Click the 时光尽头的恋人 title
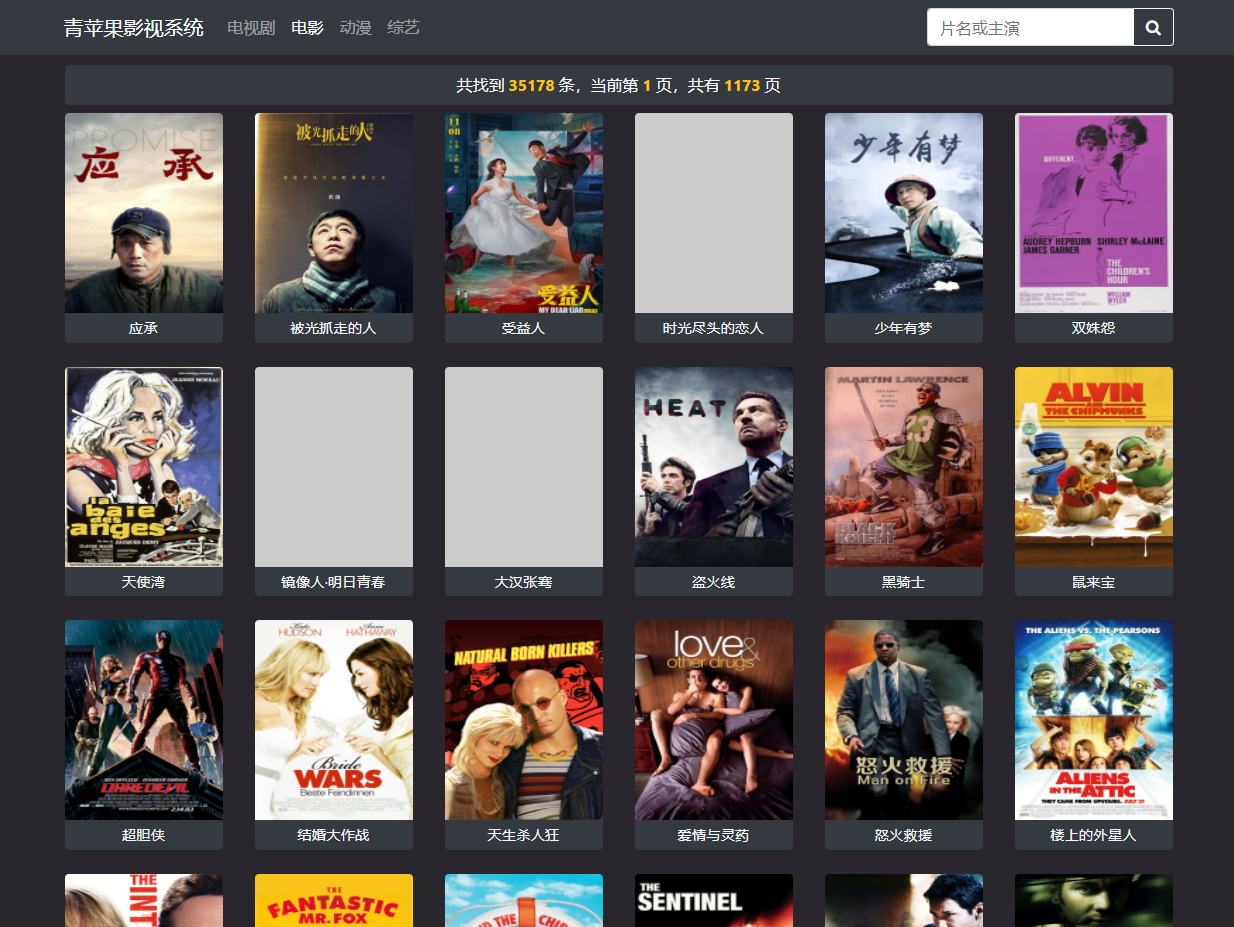Screen dimensions: 1234x927 pos(714,328)
